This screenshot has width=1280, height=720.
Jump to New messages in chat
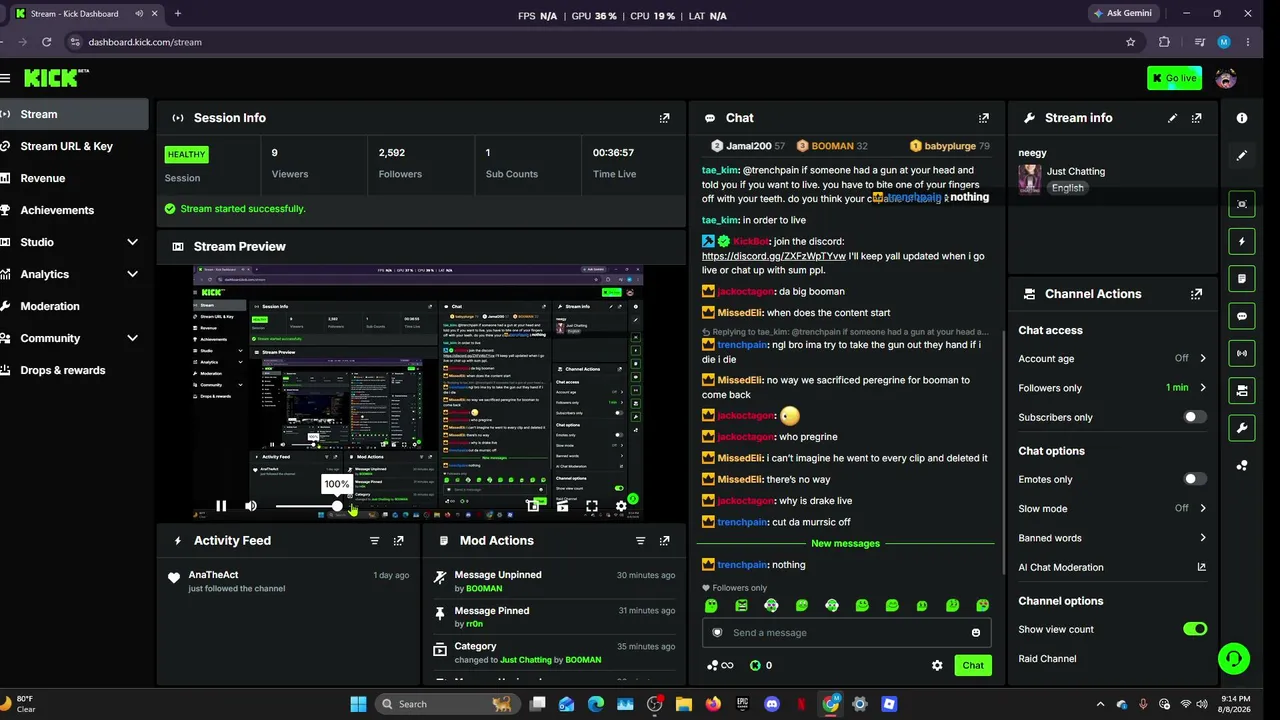click(x=845, y=544)
